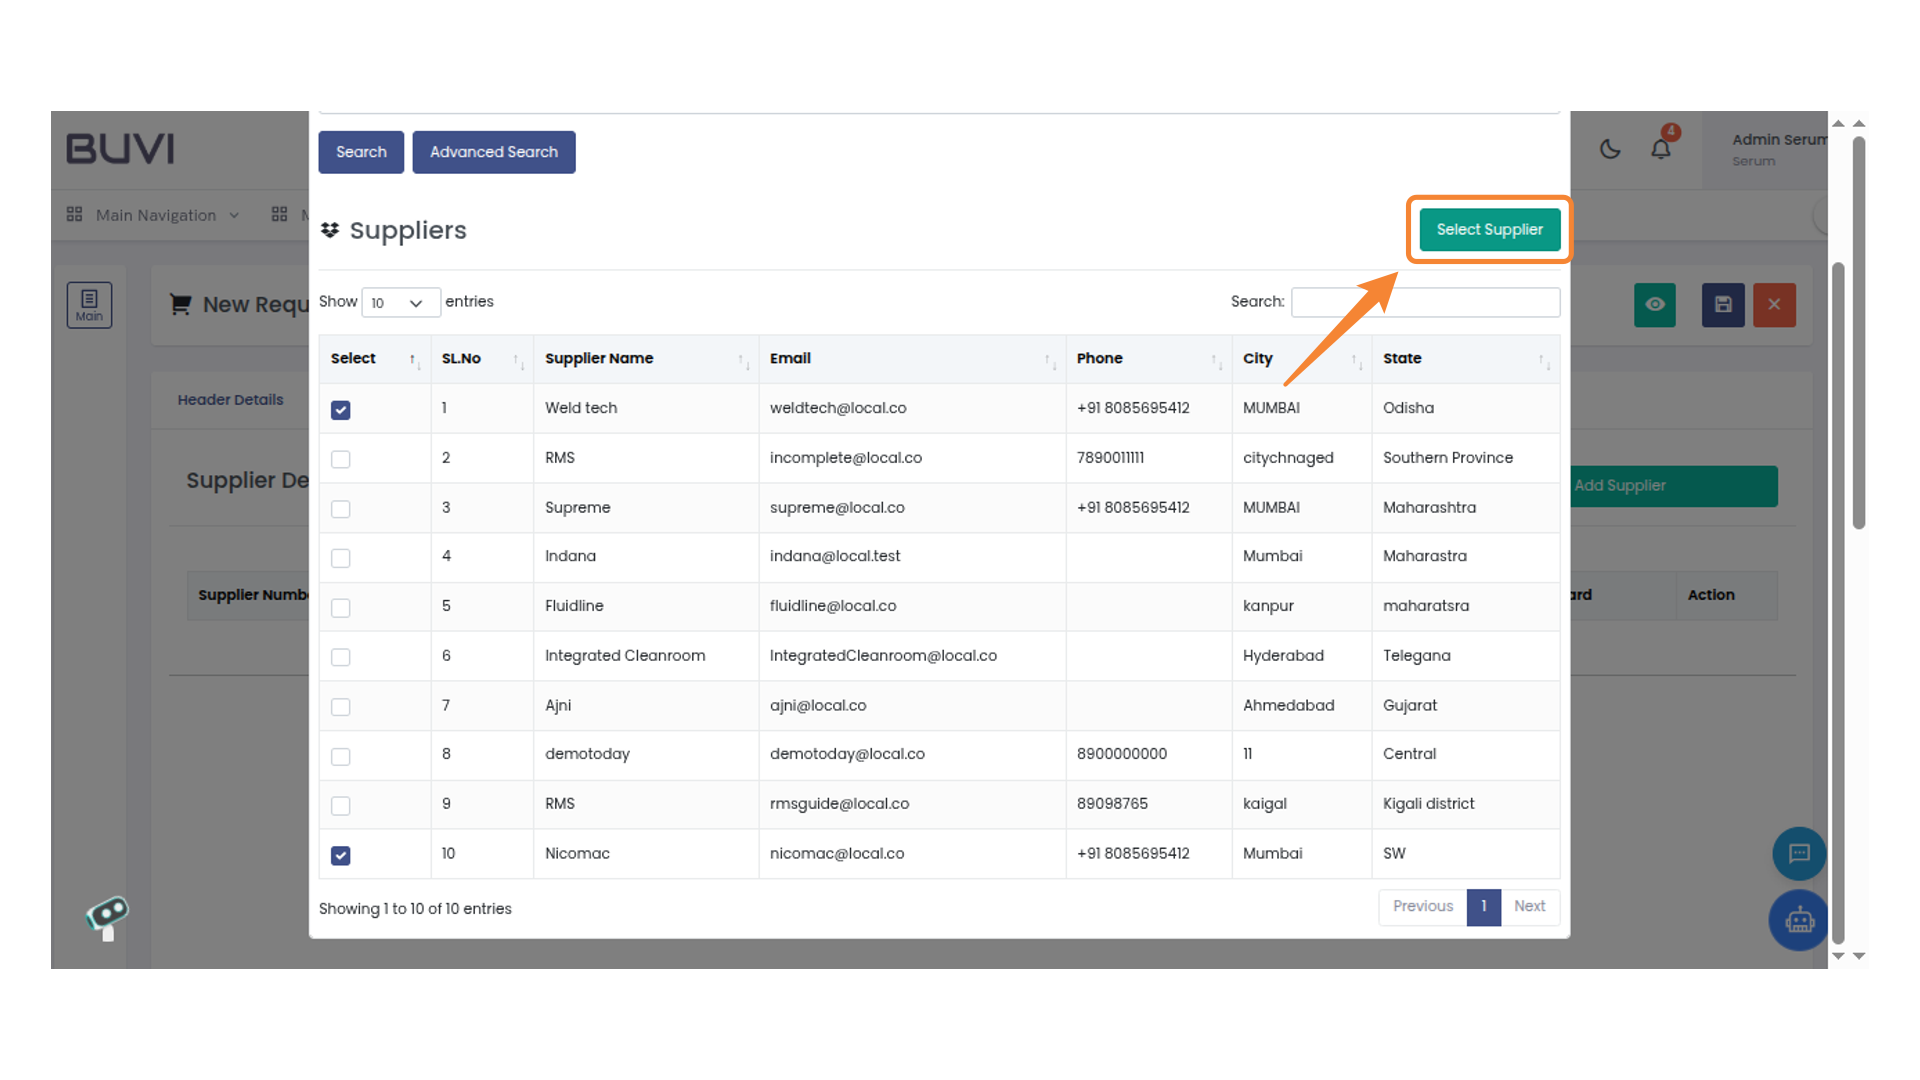Click the red X cancel icon
Image resolution: width=1920 pixels, height=1080 pixels.
(1774, 305)
